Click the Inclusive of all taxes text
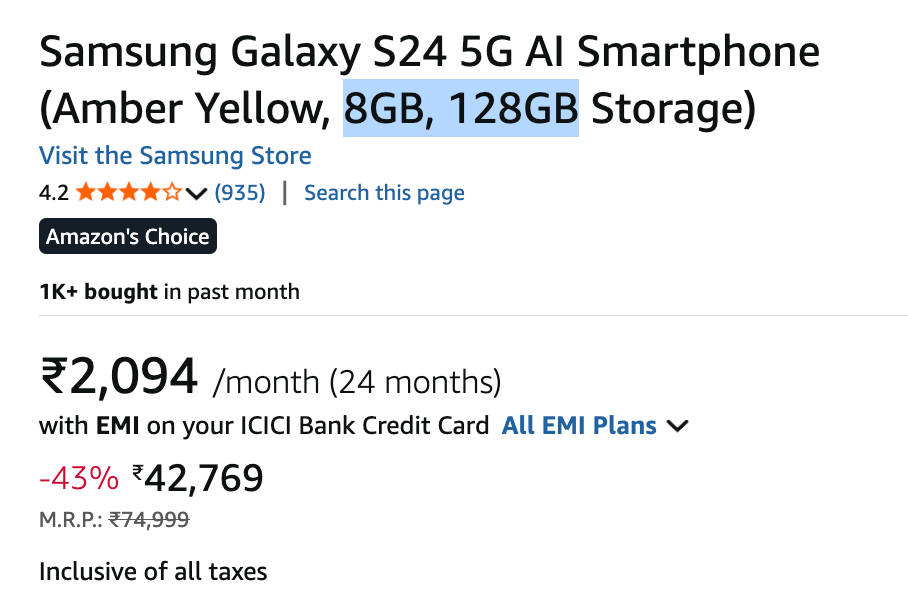 (153, 572)
